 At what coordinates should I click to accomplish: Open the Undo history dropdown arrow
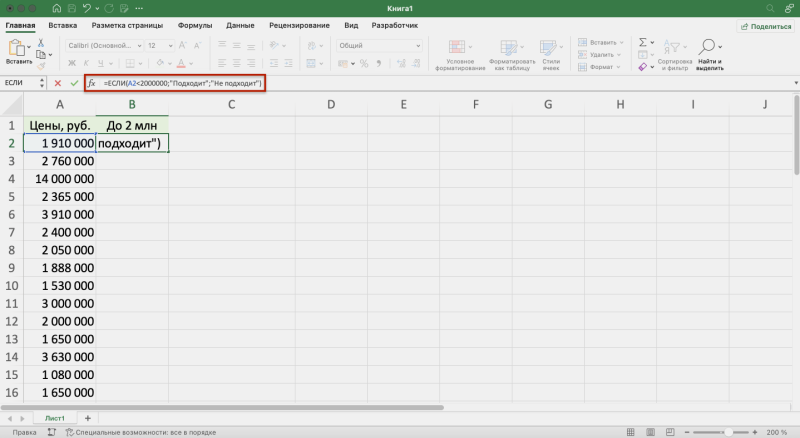97,9
